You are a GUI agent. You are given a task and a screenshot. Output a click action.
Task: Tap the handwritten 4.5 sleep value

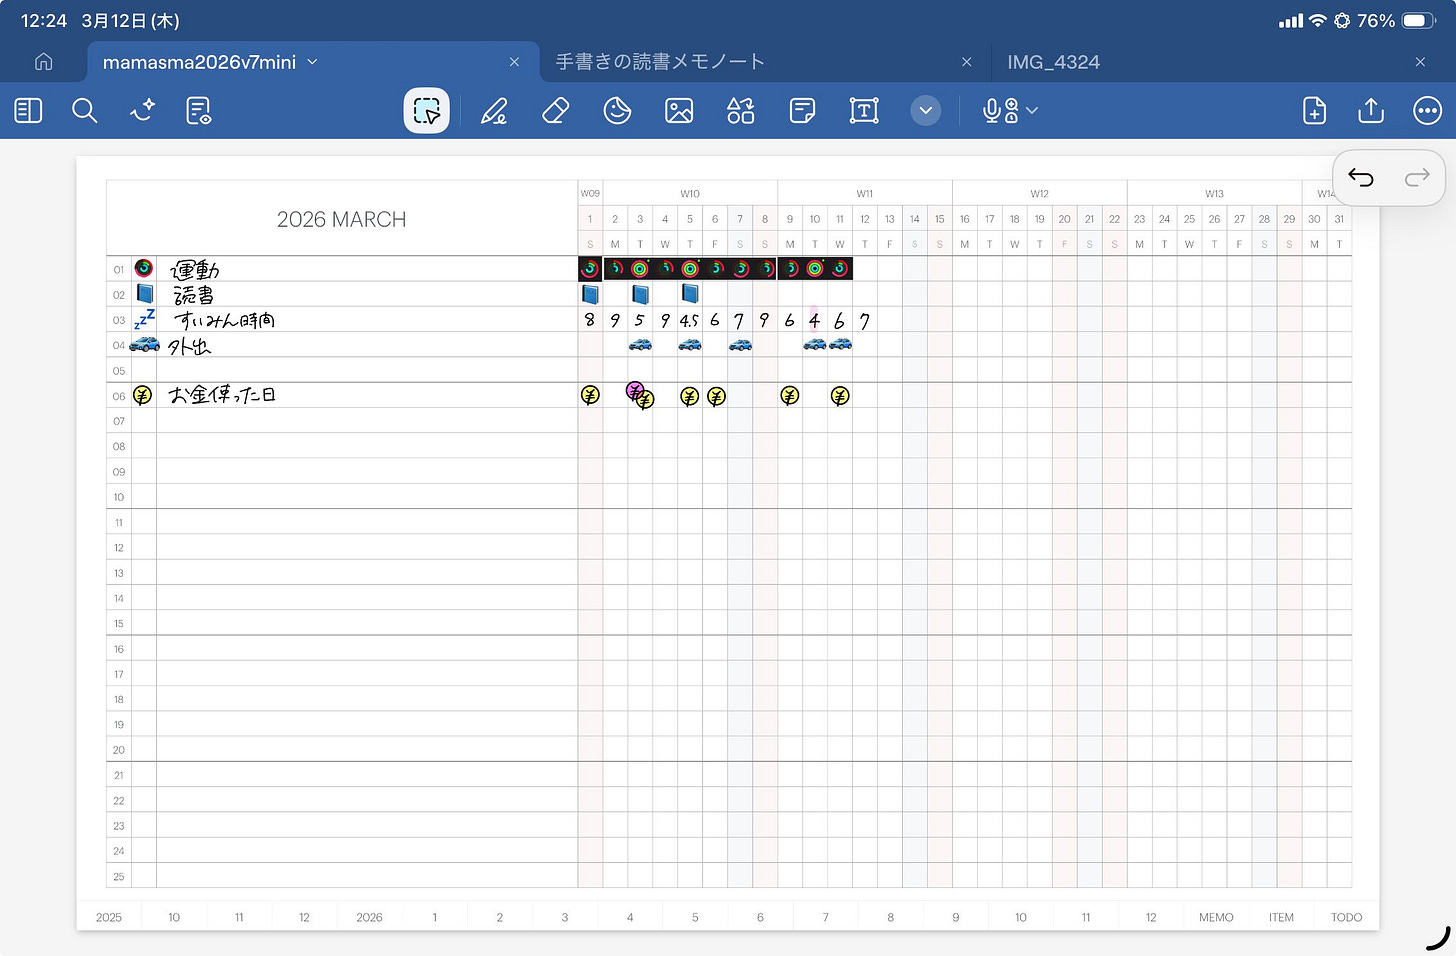click(x=689, y=321)
